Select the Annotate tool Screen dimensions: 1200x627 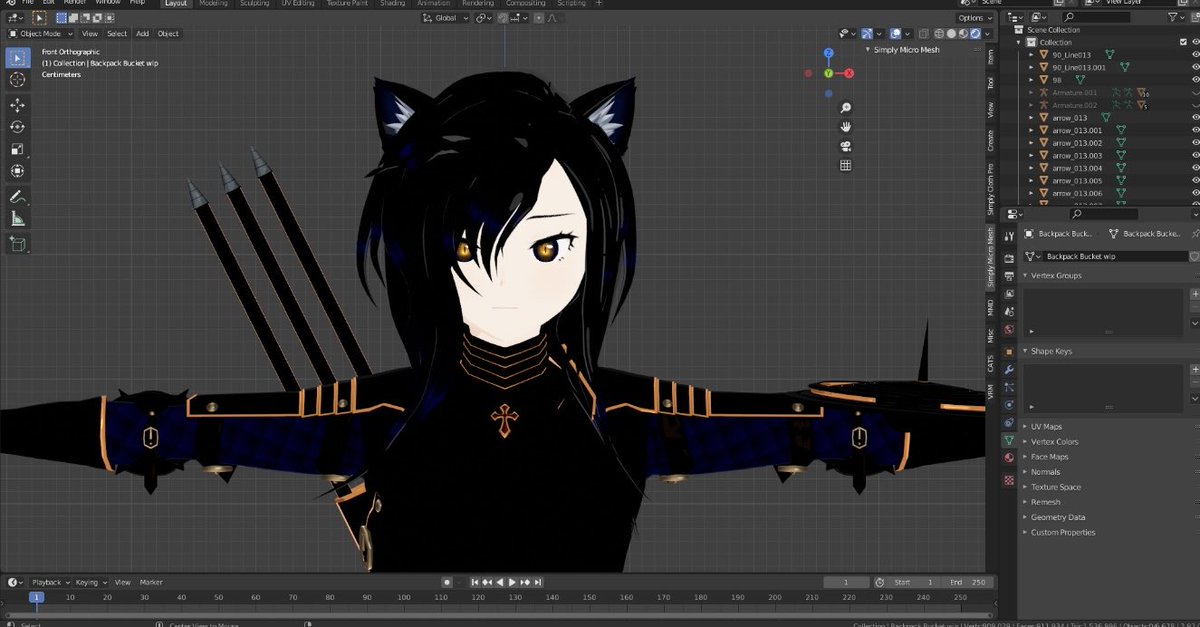pos(18,197)
